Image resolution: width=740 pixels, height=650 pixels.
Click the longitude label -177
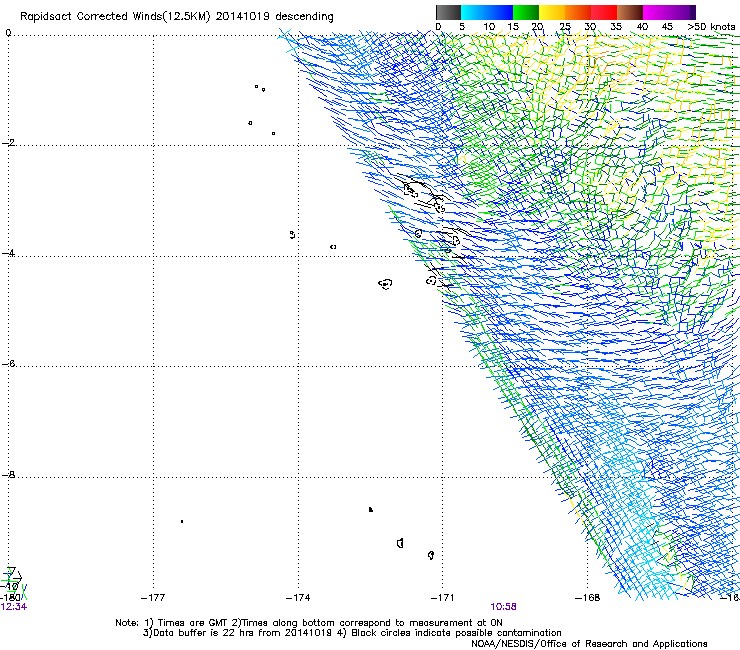point(153,598)
